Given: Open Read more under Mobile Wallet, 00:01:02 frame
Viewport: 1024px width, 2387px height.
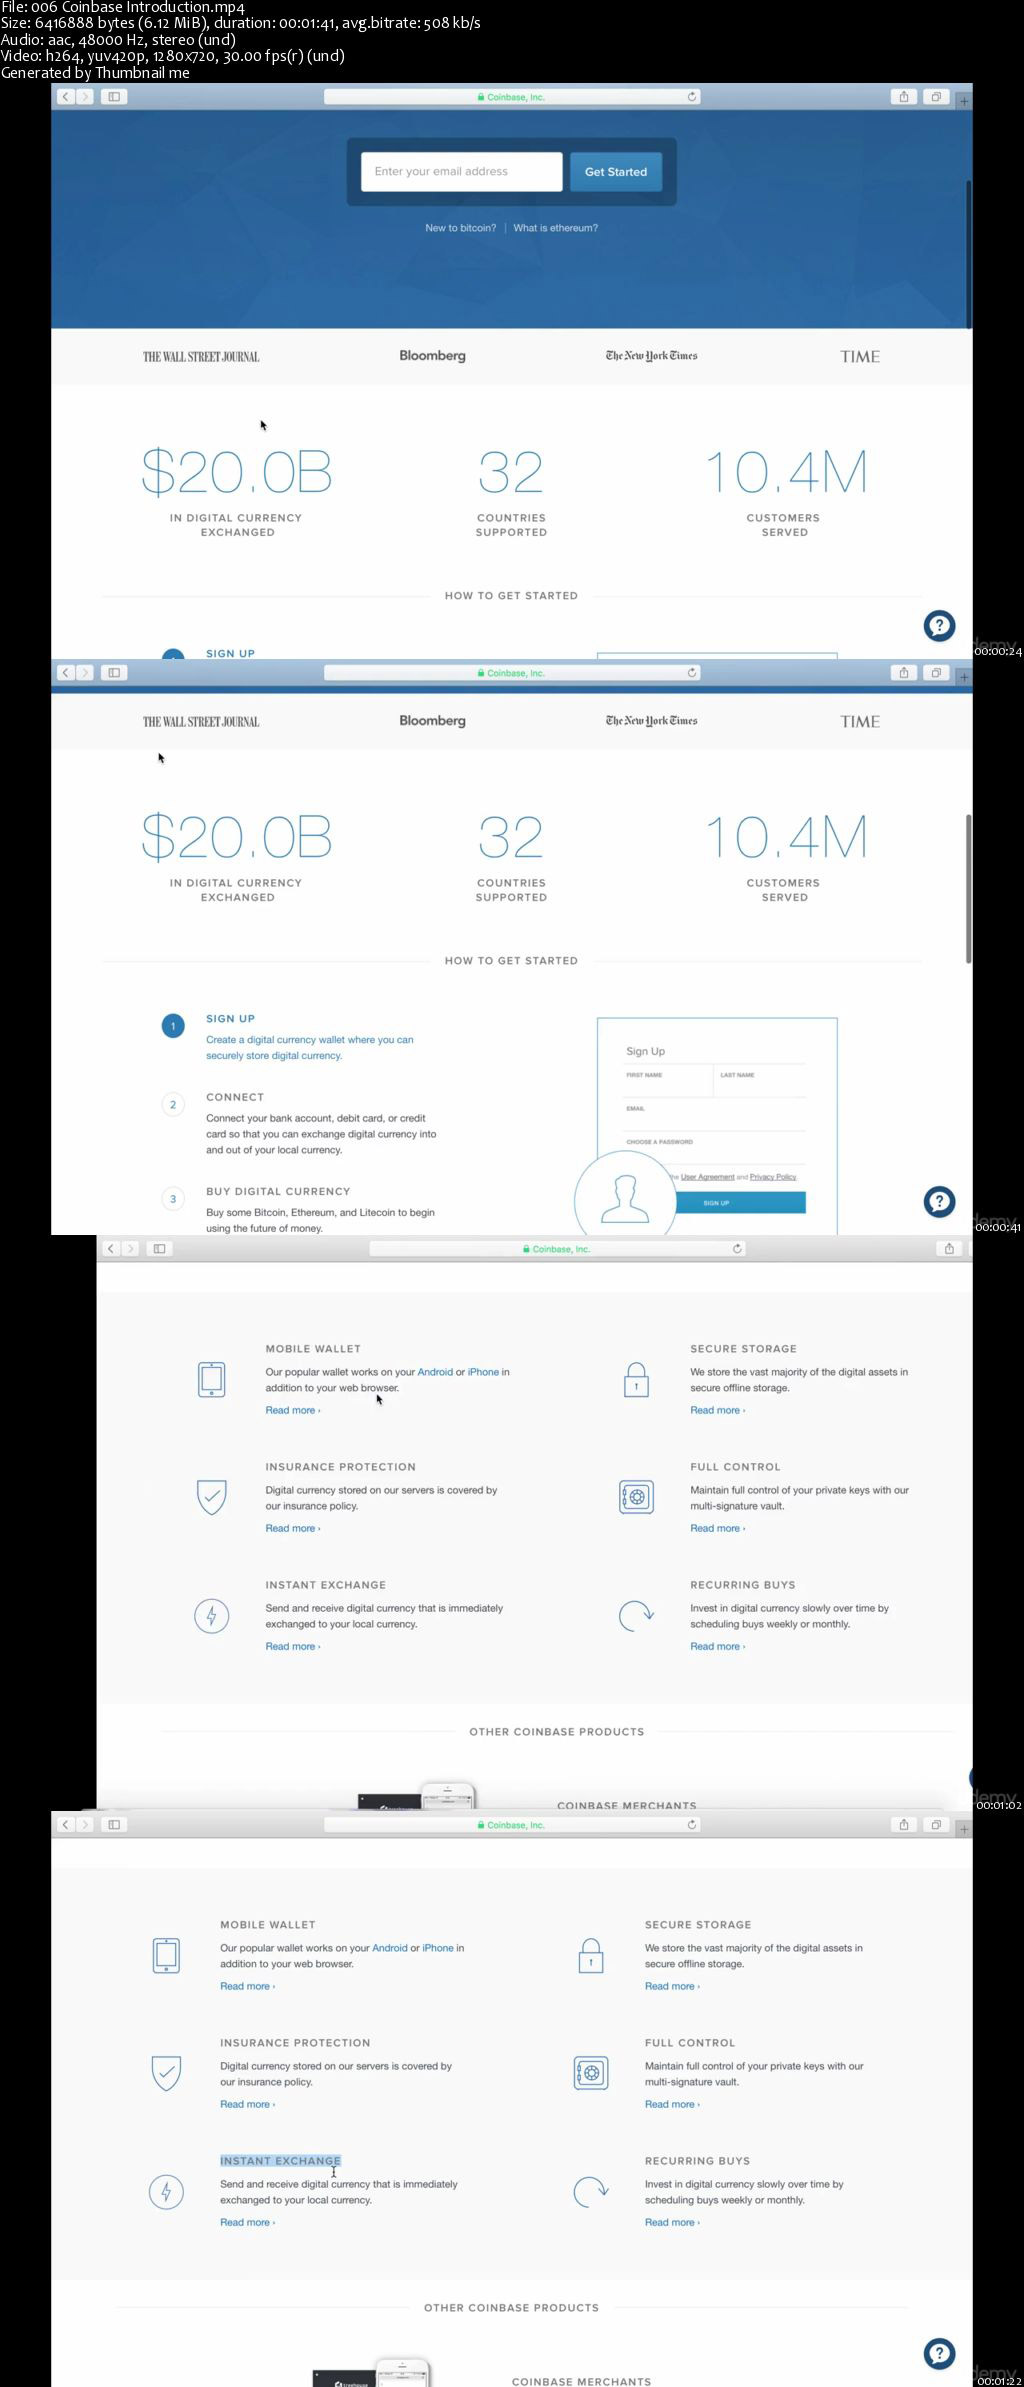Looking at the screenshot, I should [293, 1410].
